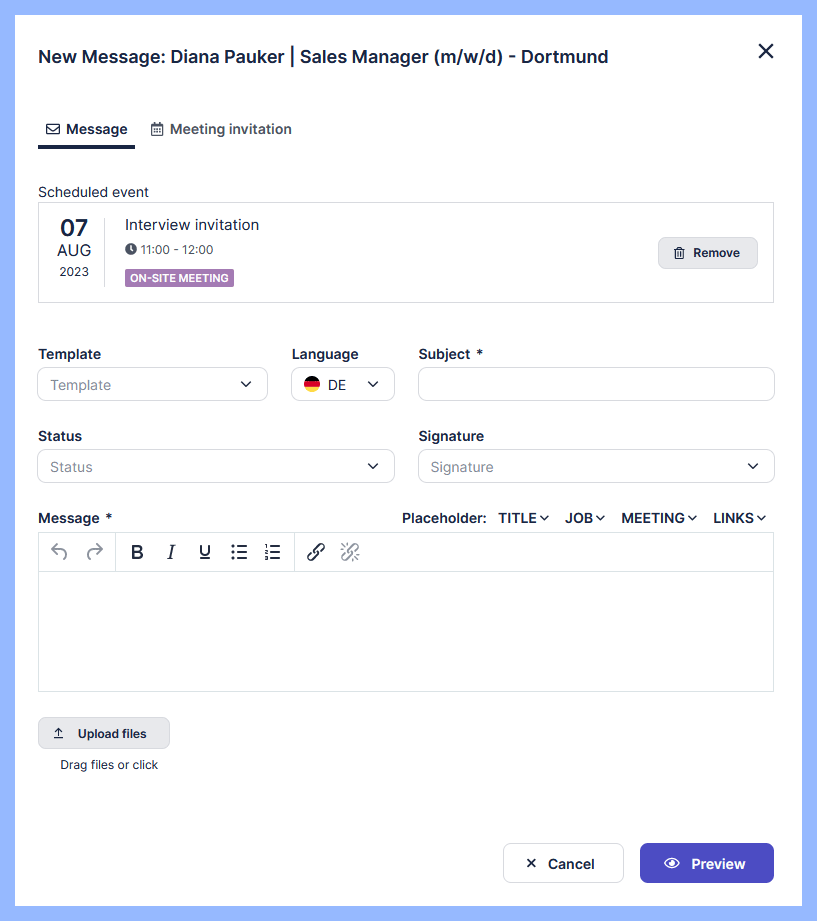Insert a bulleted list
This screenshot has height=921, width=817.
pos(239,552)
